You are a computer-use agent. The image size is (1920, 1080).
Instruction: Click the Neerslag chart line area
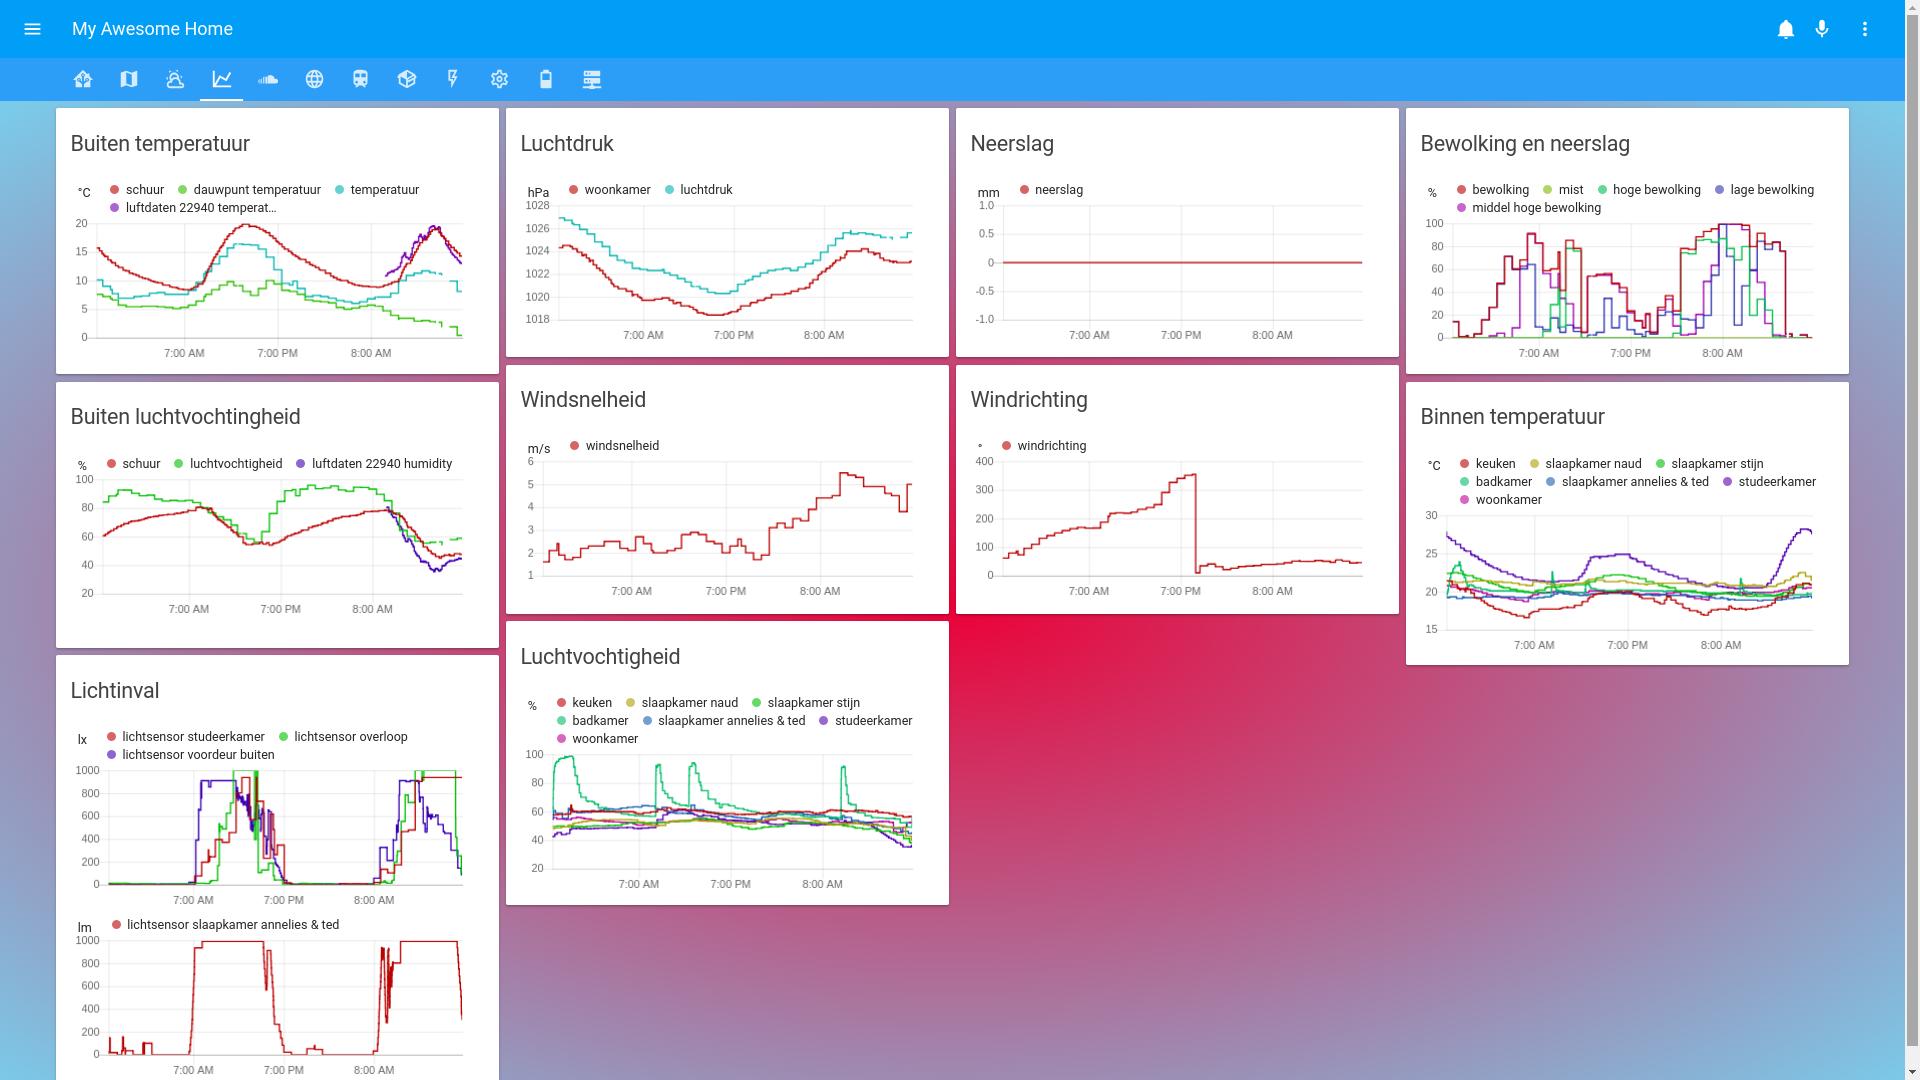pos(1182,262)
